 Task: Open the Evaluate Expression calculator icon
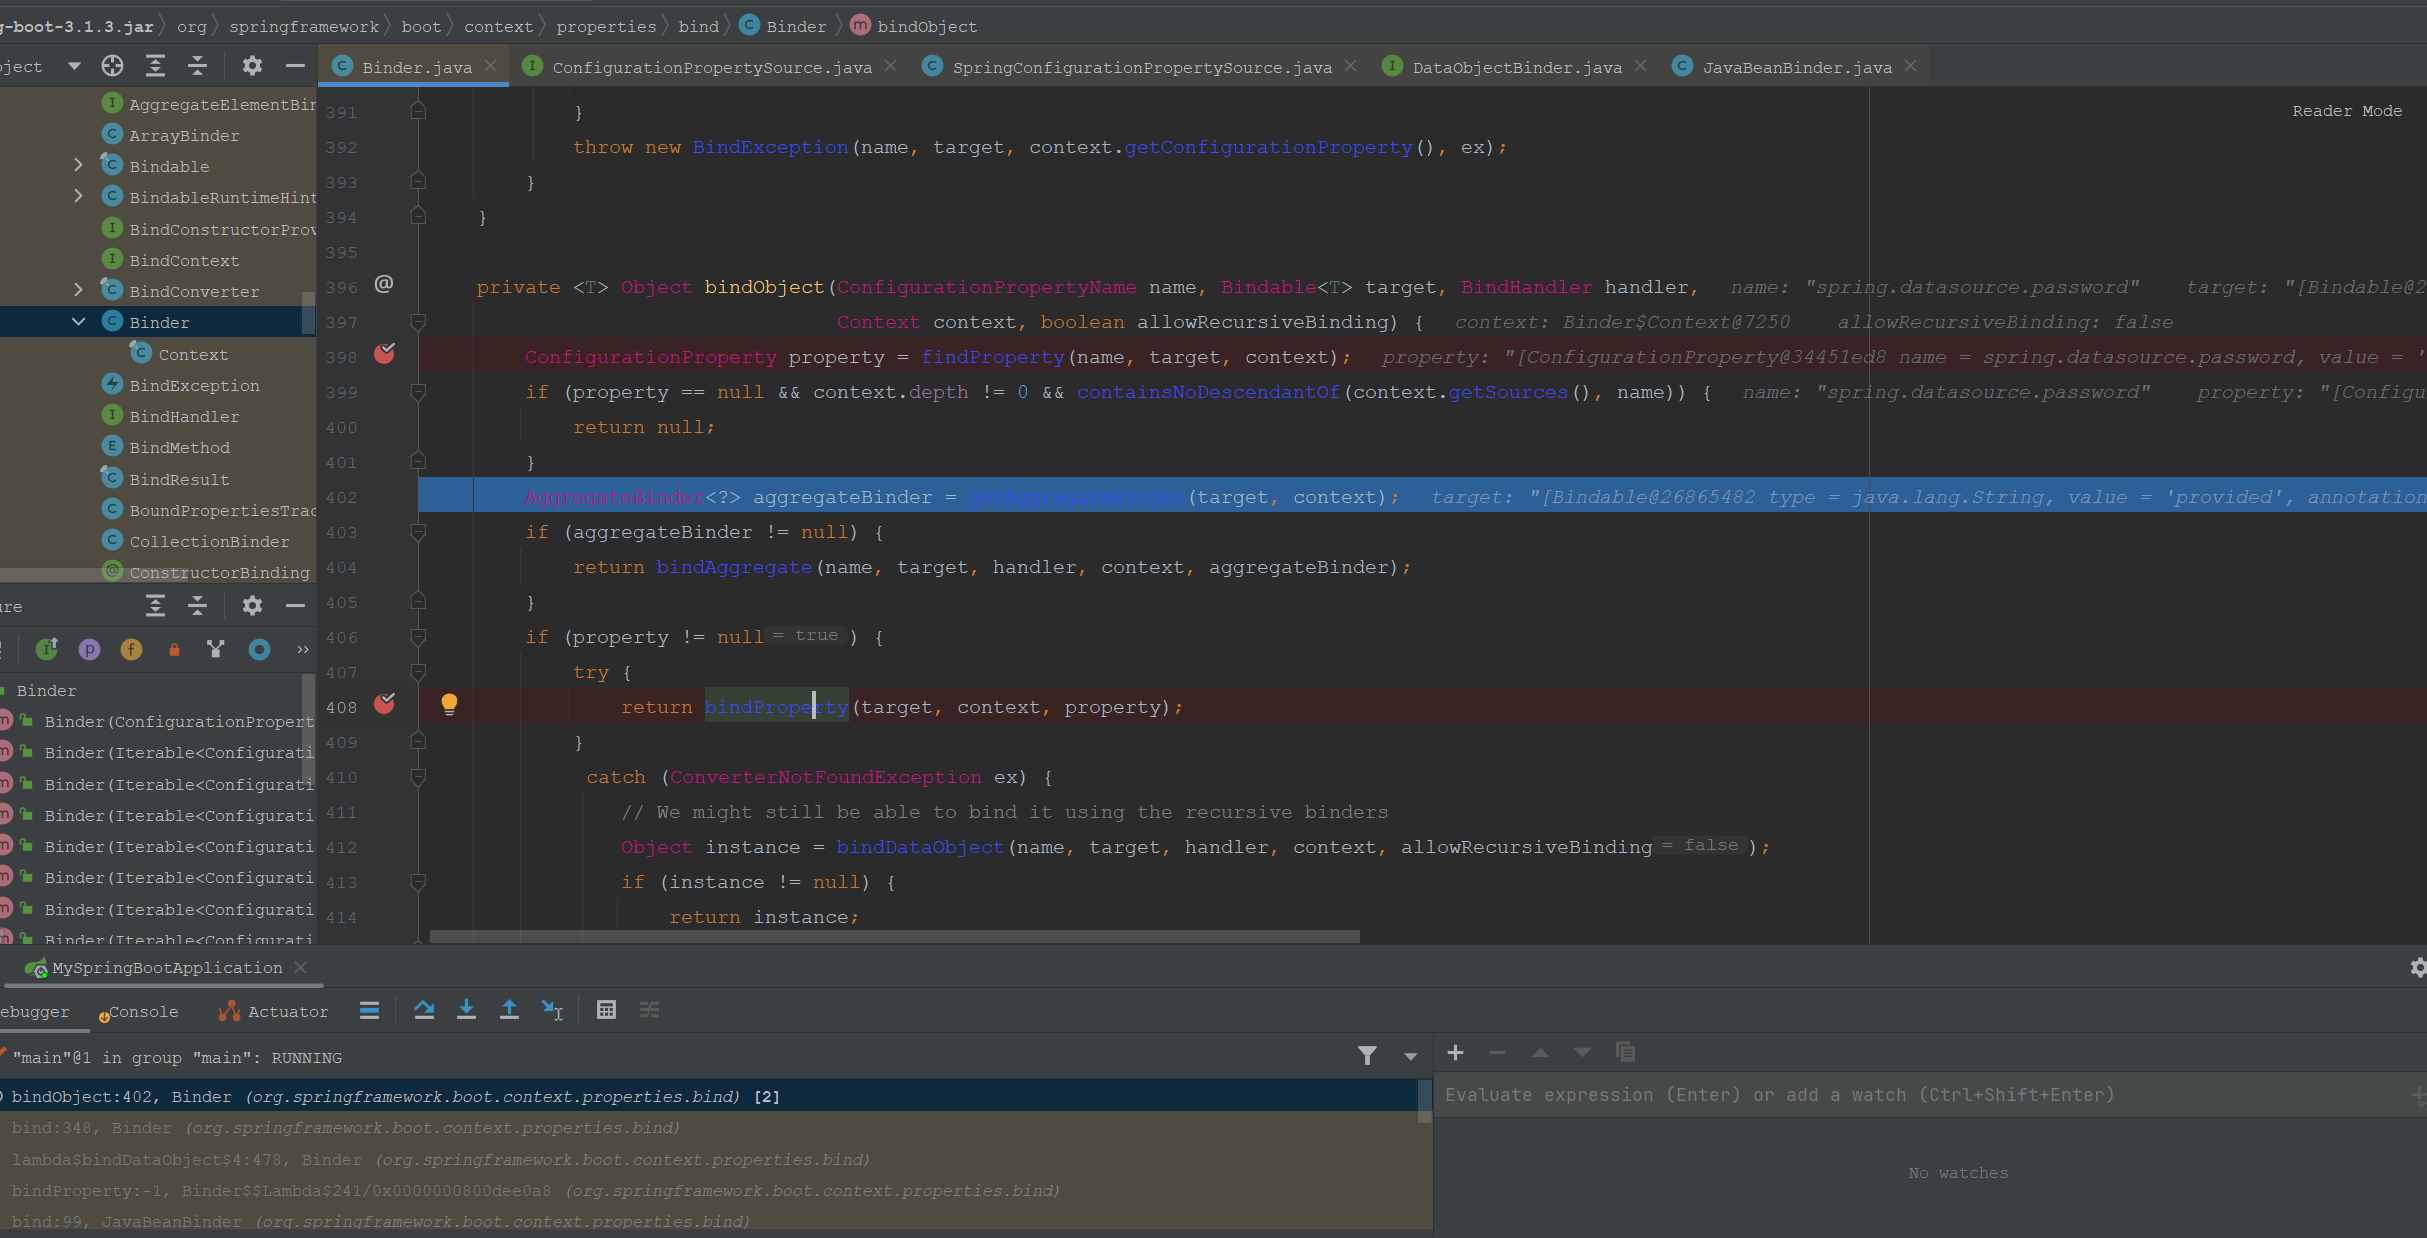[x=606, y=1010]
